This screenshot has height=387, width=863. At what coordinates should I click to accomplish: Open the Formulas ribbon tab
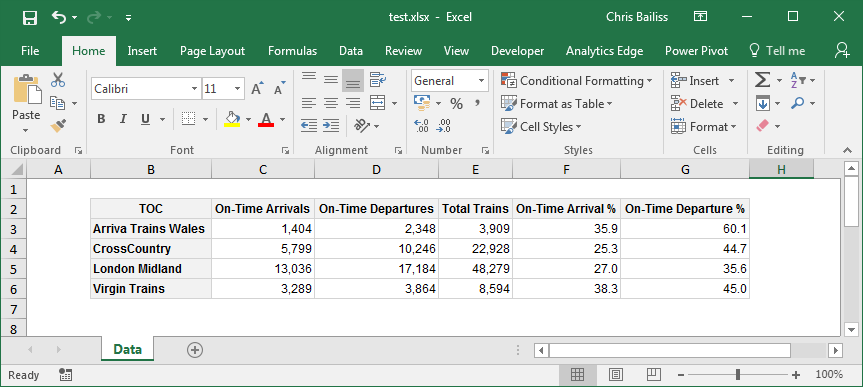[x=292, y=51]
